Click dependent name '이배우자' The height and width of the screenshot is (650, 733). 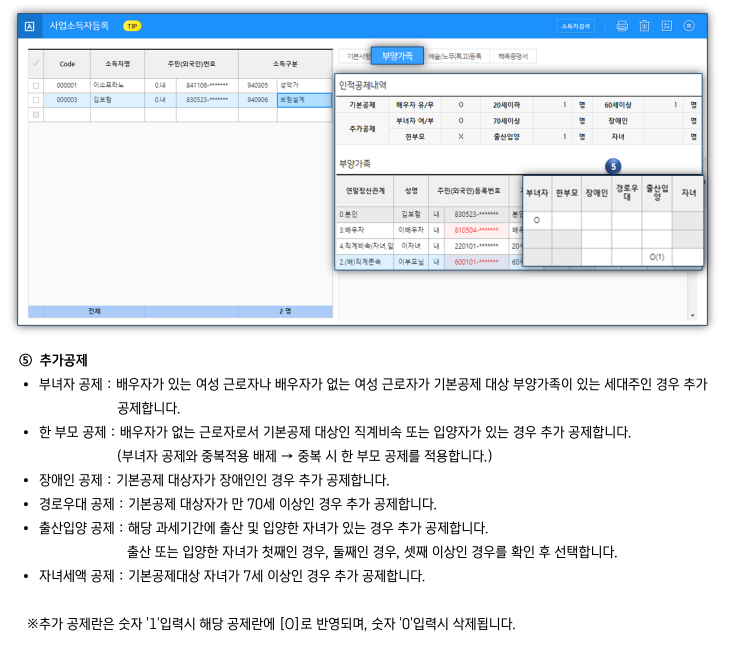[x=411, y=230]
